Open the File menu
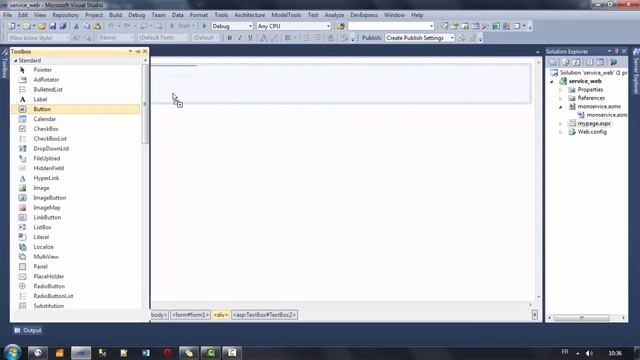Image resolution: width=640 pixels, height=360 pixels. point(7,15)
